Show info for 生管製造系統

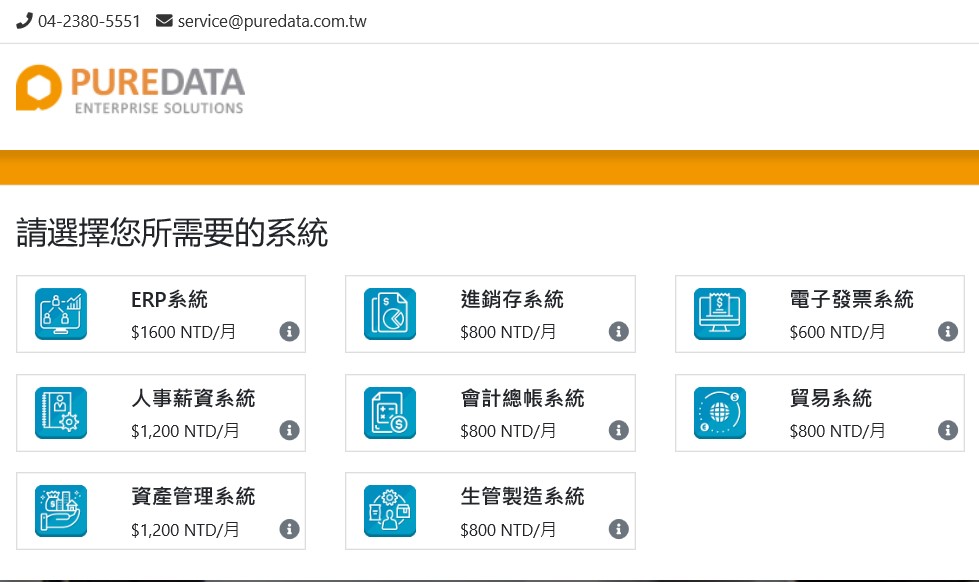pos(619,529)
